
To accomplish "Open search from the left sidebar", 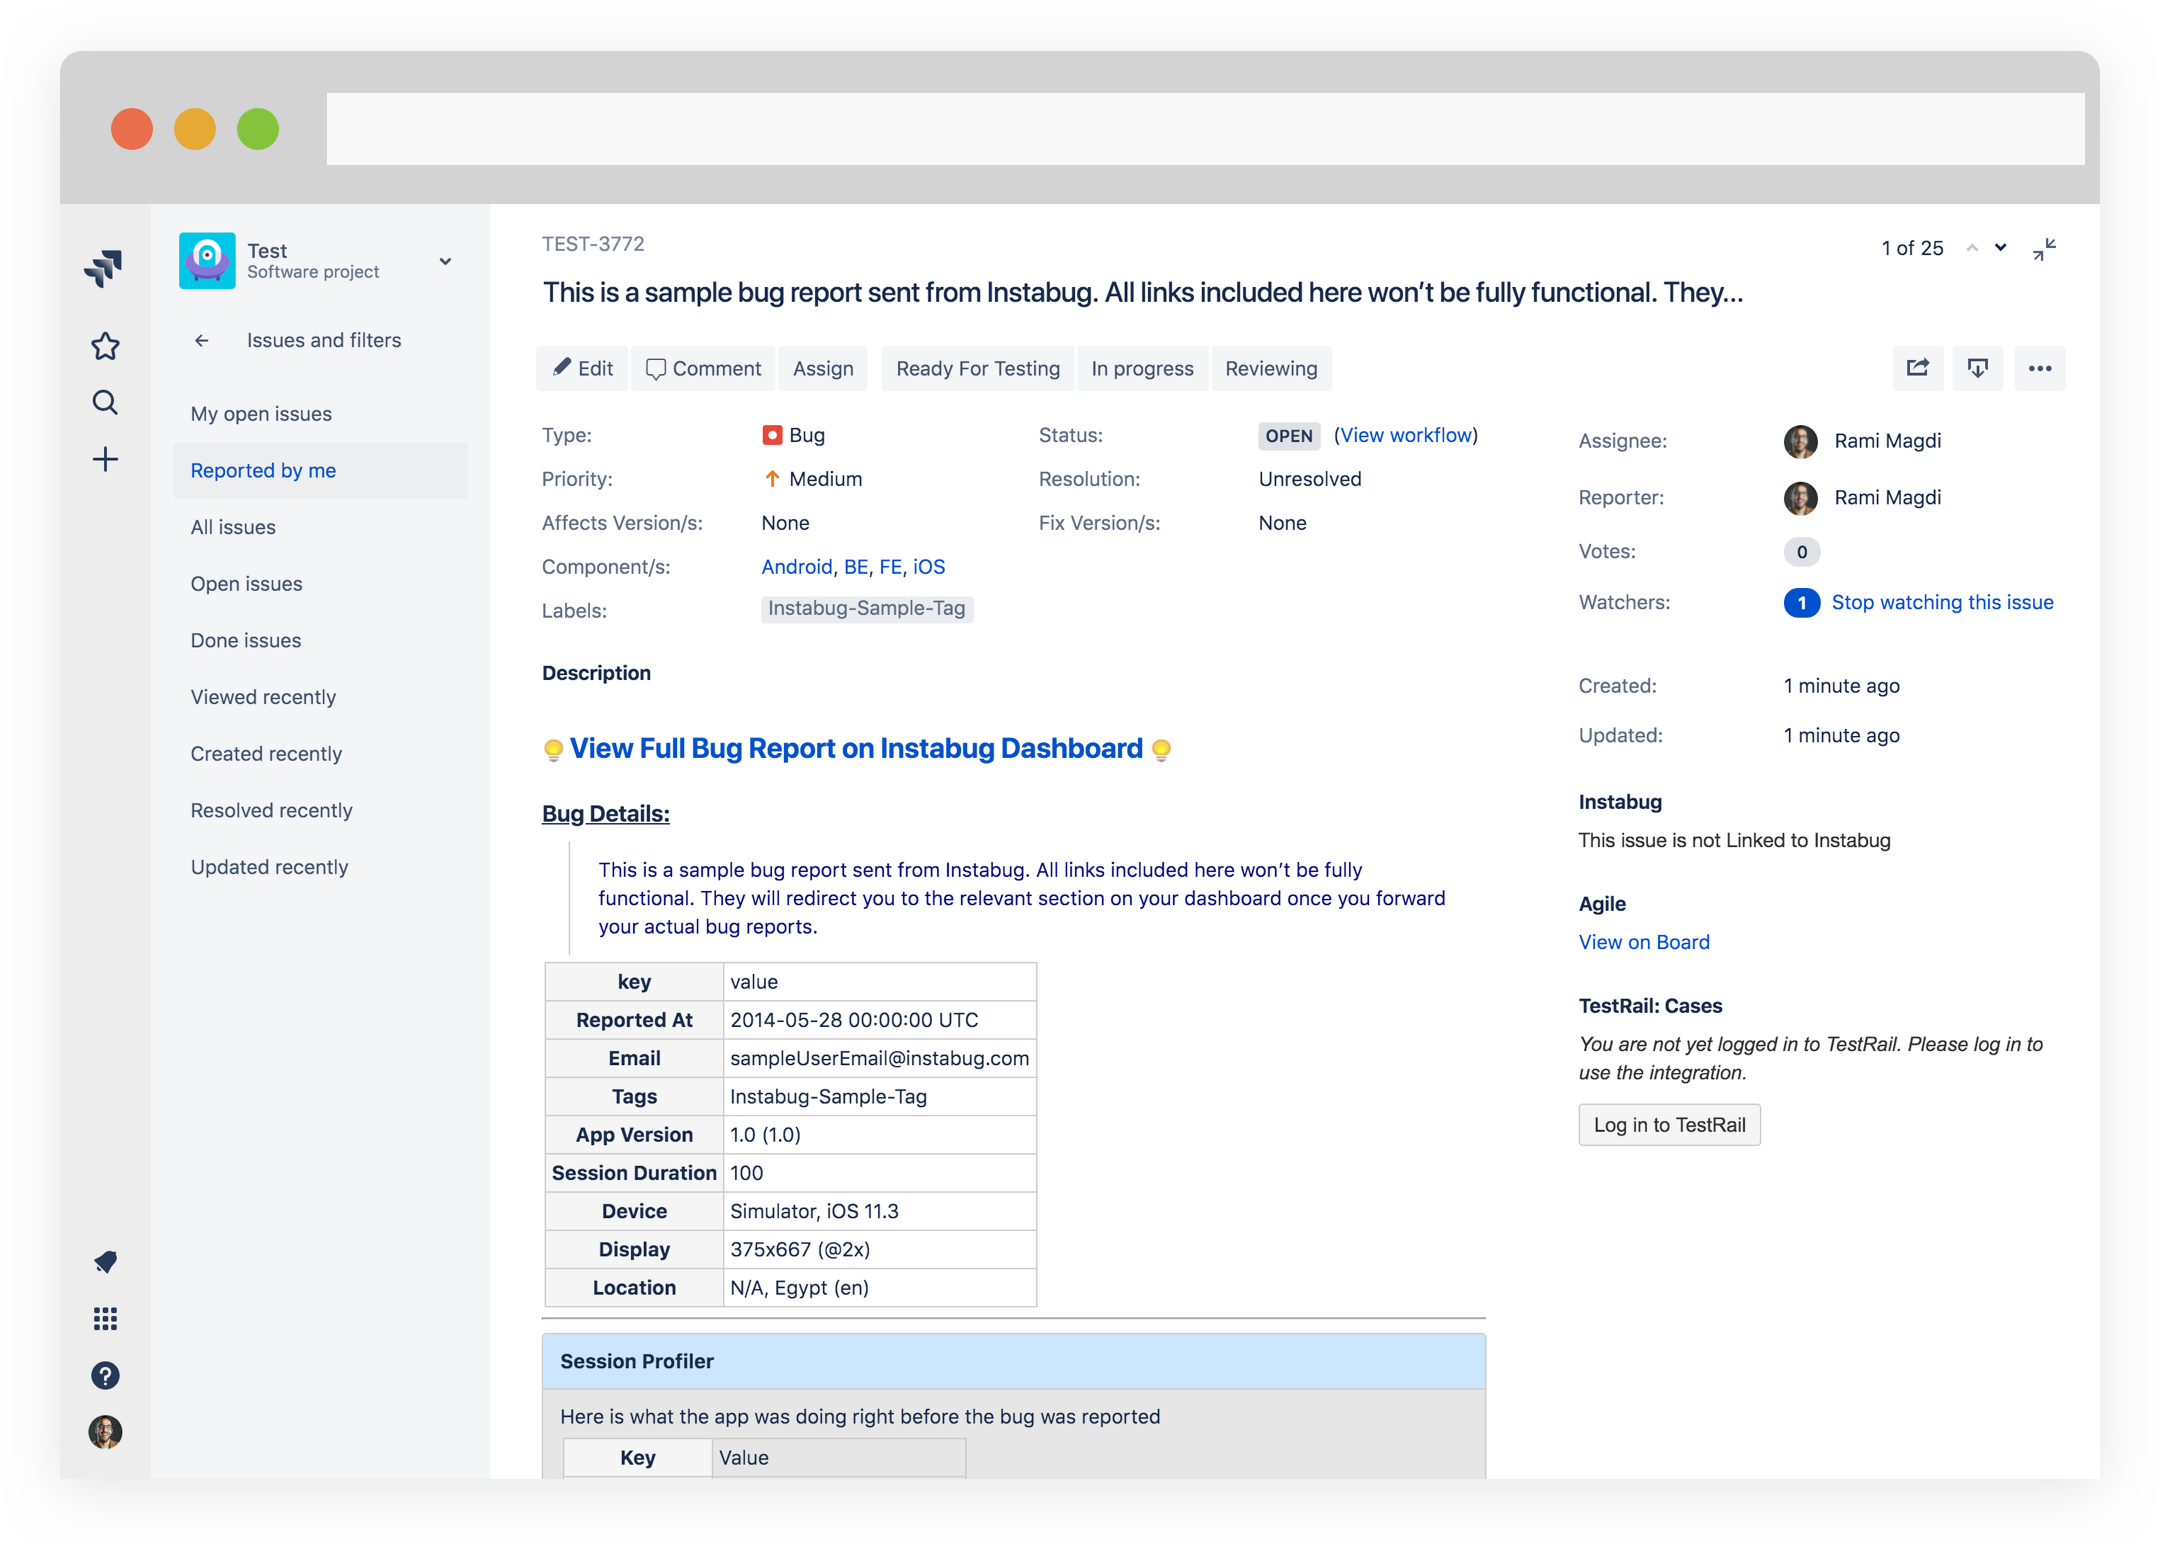I will coord(104,402).
